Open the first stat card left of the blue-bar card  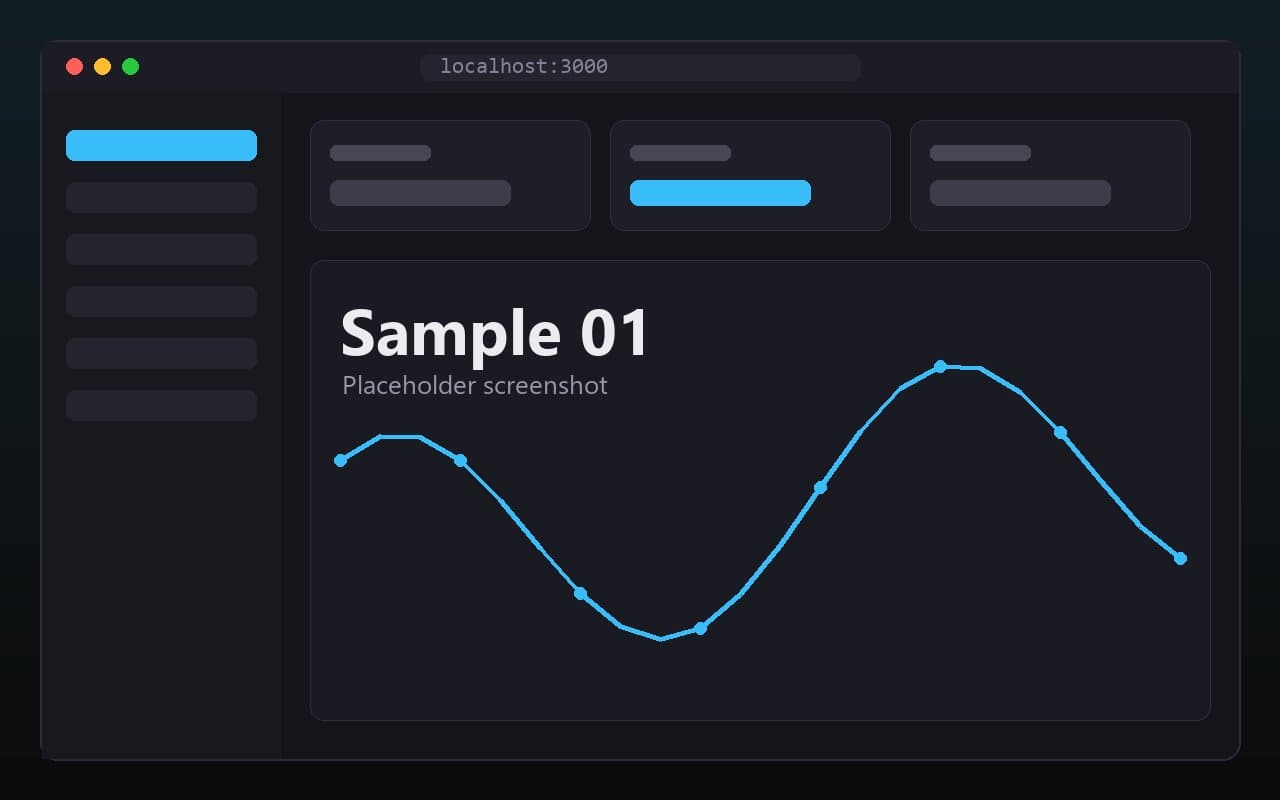click(450, 175)
